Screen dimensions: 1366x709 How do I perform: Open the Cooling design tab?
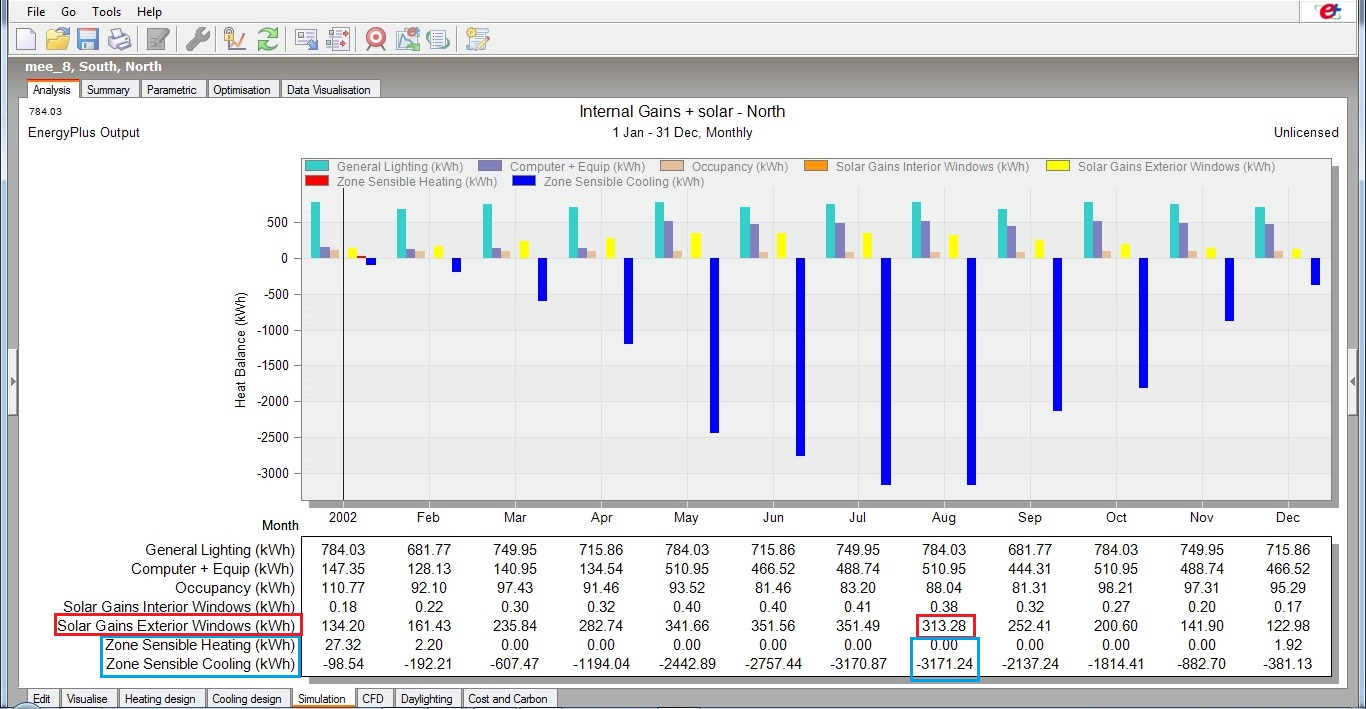pyautogui.click(x=246, y=699)
